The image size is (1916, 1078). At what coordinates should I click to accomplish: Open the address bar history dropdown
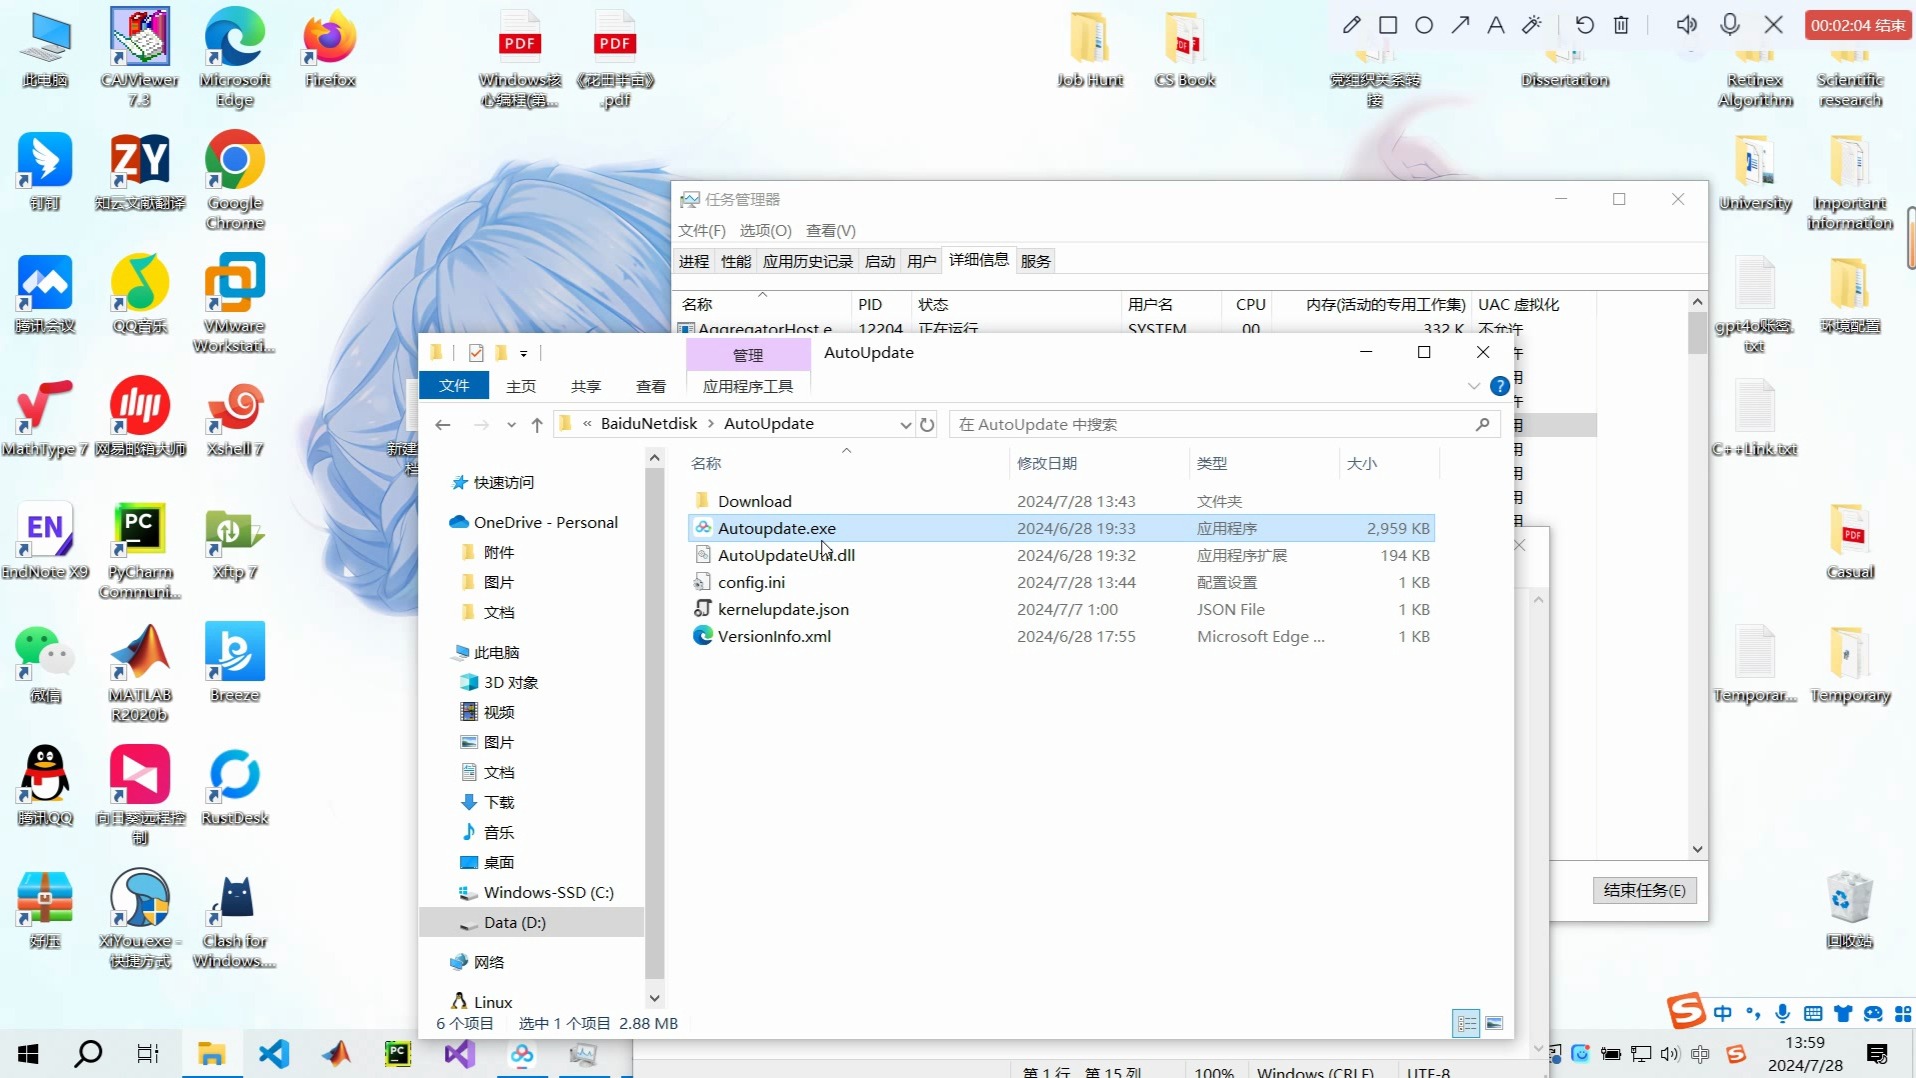(x=905, y=425)
